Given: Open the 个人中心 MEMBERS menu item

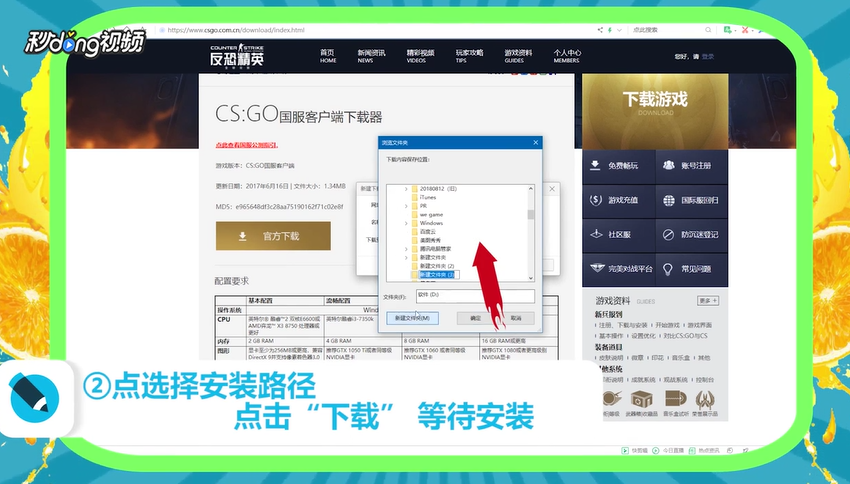Looking at the screenshot, I should 567,56.
